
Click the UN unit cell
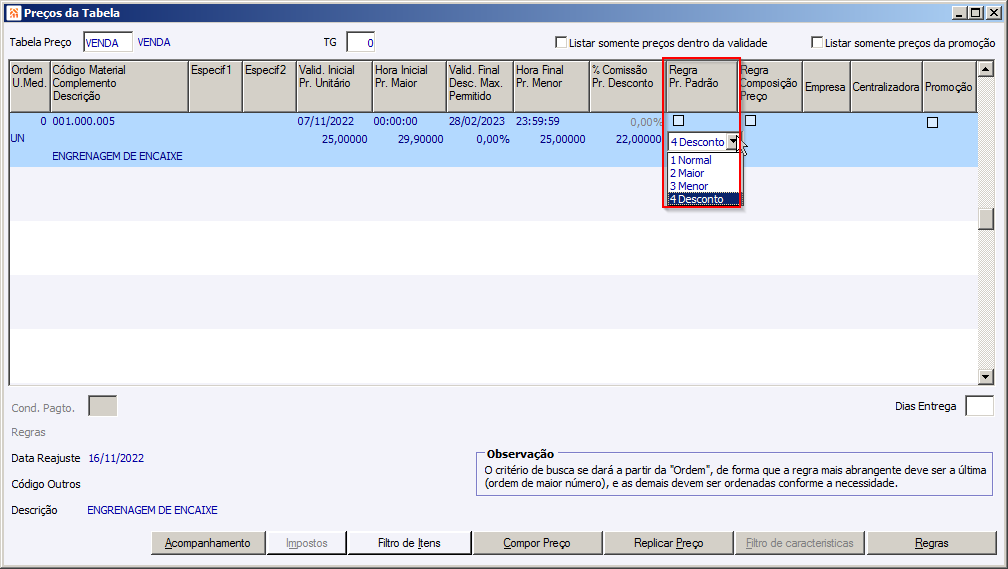tap(17, 138)
